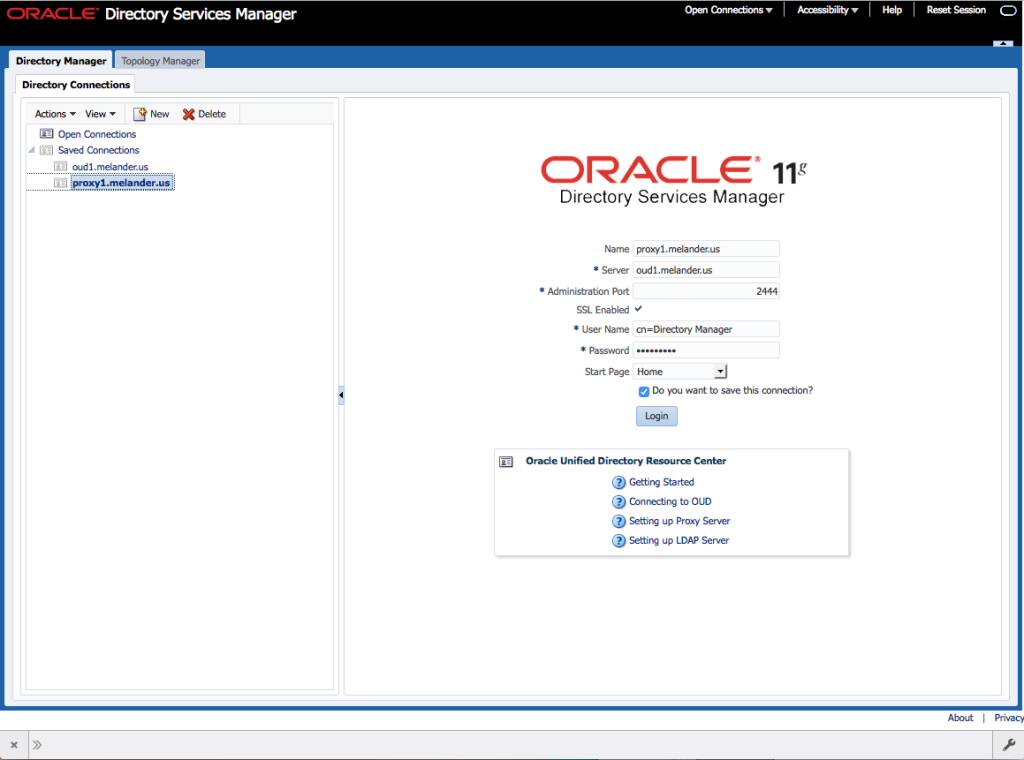The height and width of the screenshot is (760, 1024).
Task: Click the Delete connection icon
Action: [189, 114]
